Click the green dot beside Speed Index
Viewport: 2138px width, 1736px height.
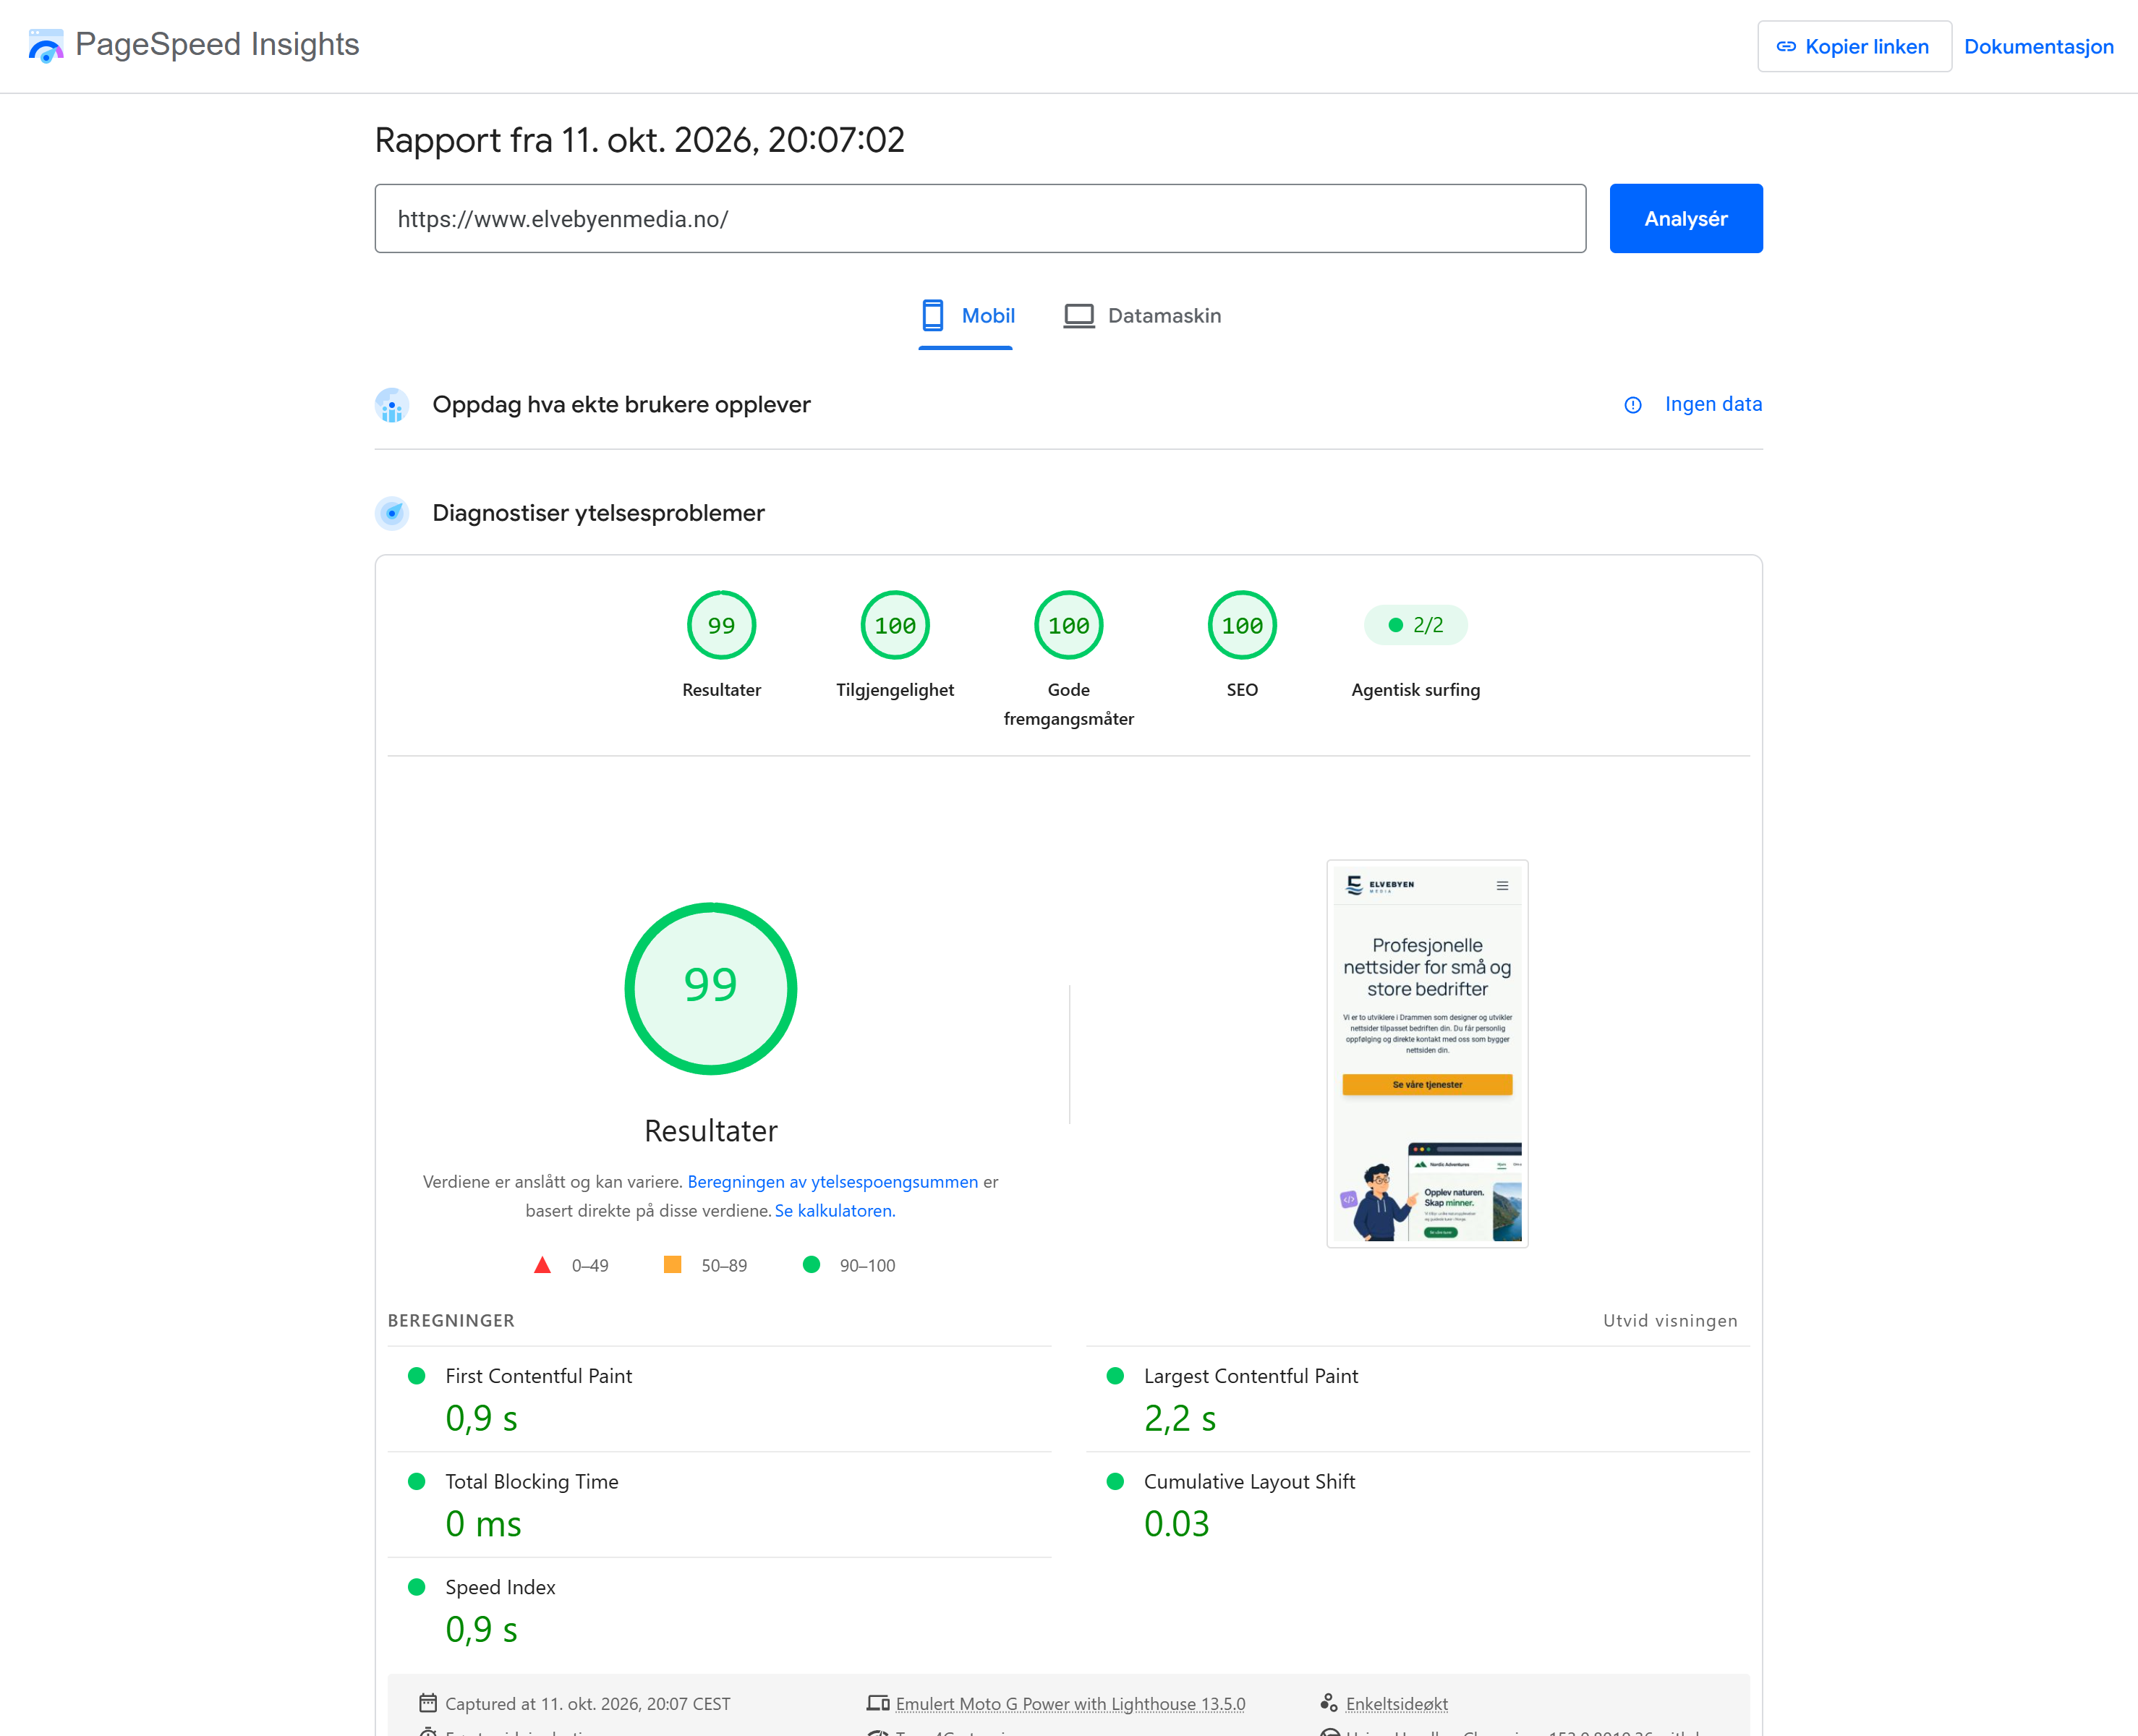(417, 1587)
